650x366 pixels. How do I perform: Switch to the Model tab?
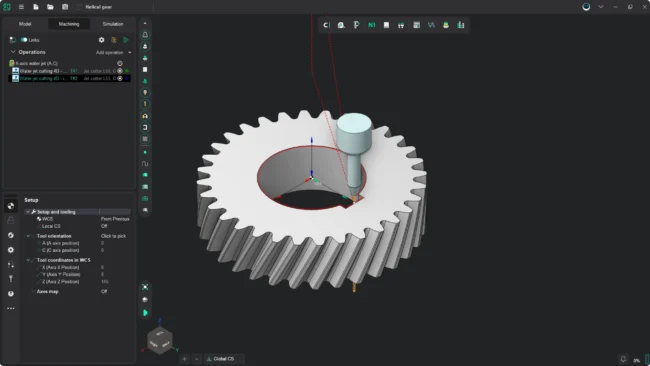tap(25, 24)
